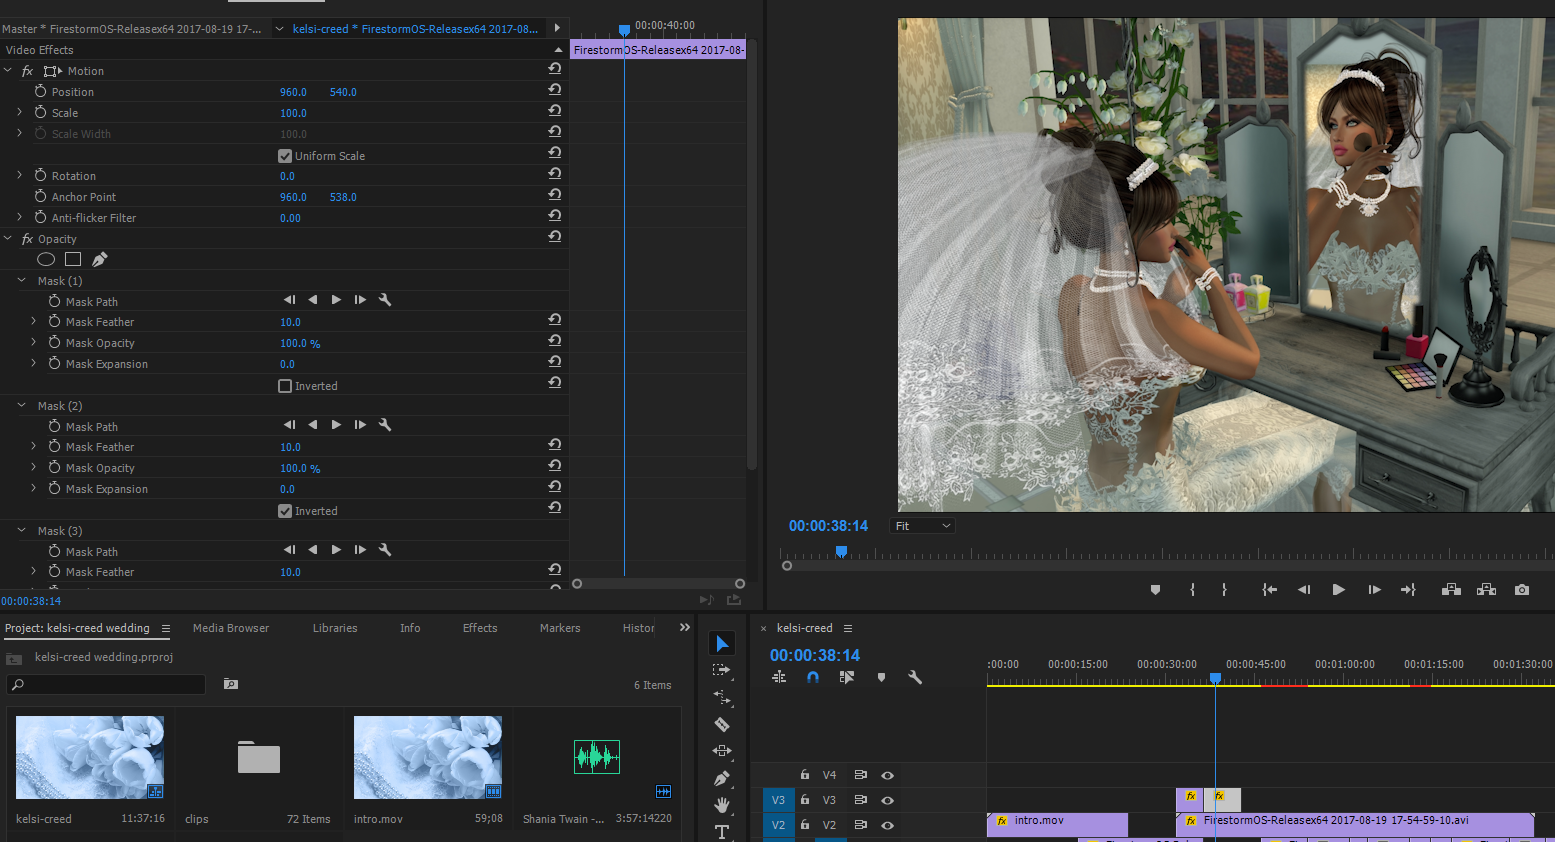Step back one frame in the Program monitor
This screenshot has width=1555, height=842.
[1303, 590]
